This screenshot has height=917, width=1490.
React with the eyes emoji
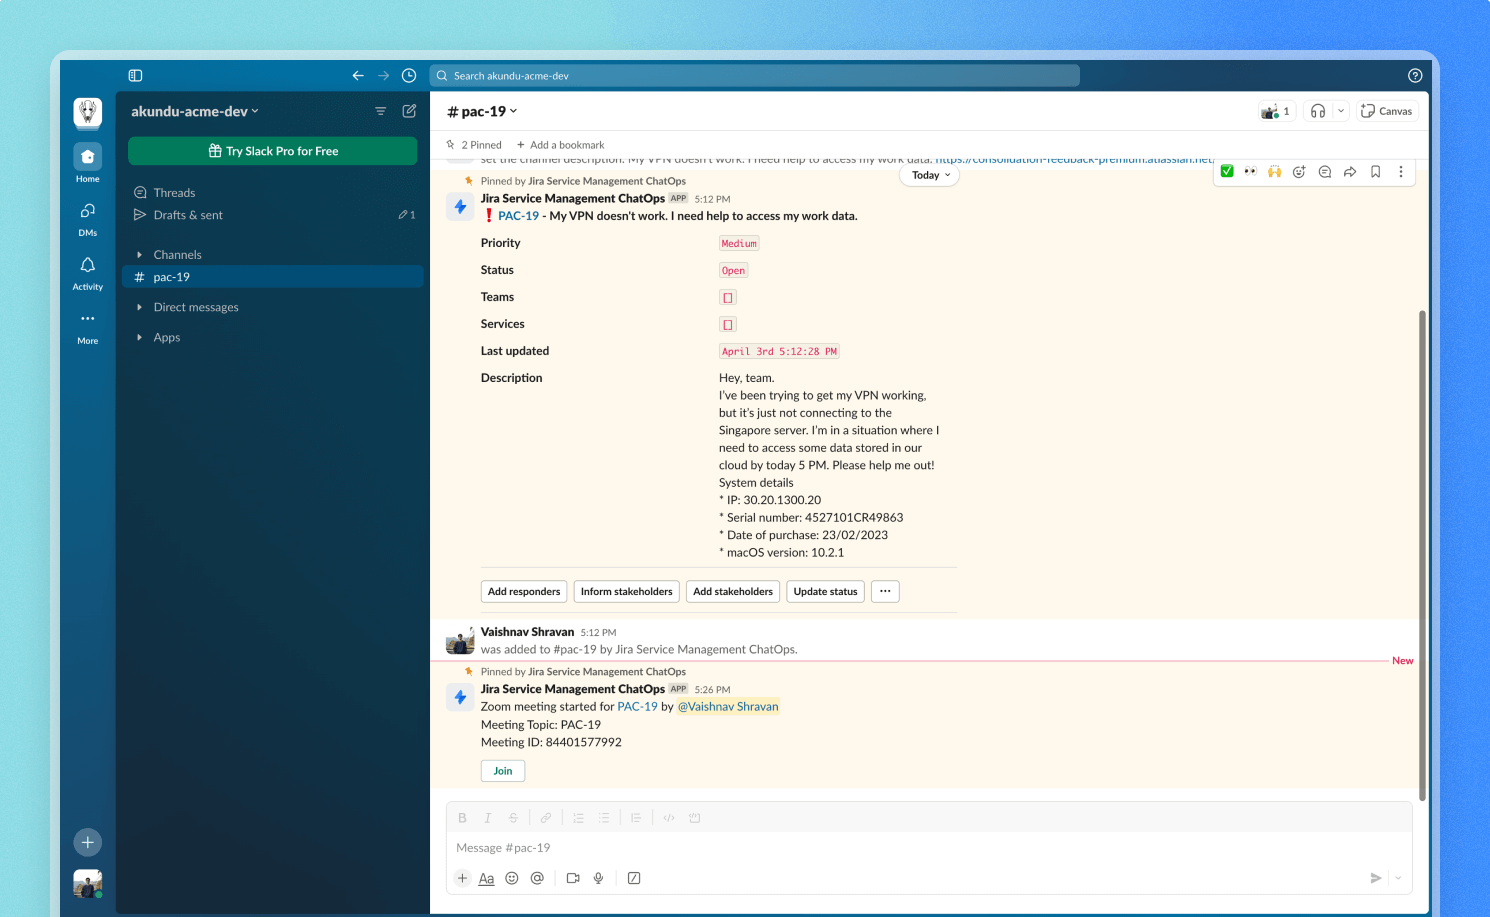1251,171
